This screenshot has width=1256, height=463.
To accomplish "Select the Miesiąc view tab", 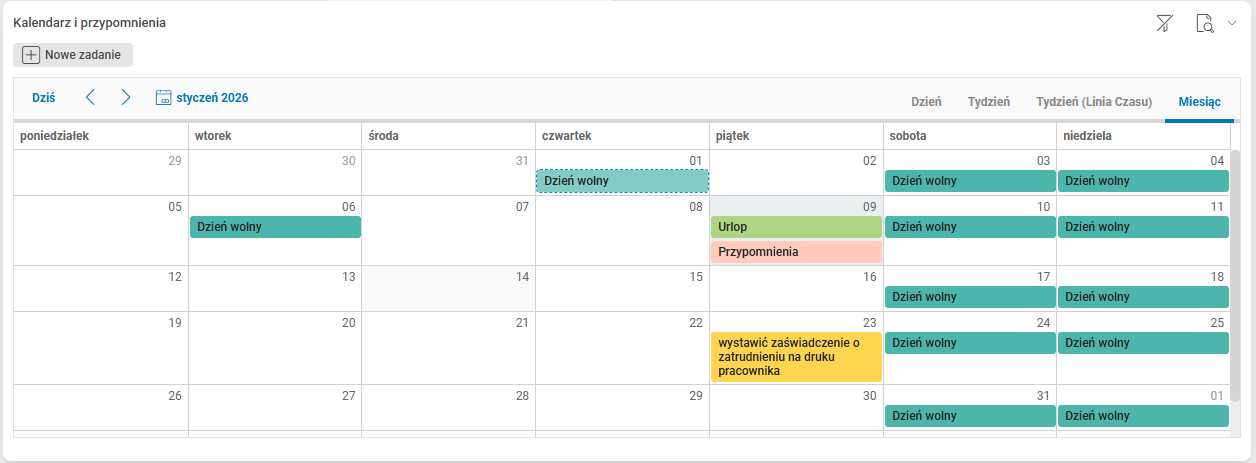I will pyautogui.click(x=1199, y=102).
